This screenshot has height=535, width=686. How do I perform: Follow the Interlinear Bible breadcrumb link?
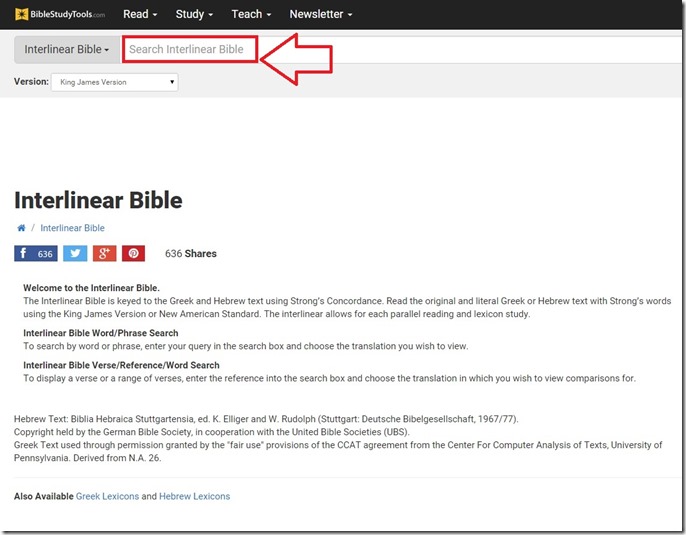(72, 228)
